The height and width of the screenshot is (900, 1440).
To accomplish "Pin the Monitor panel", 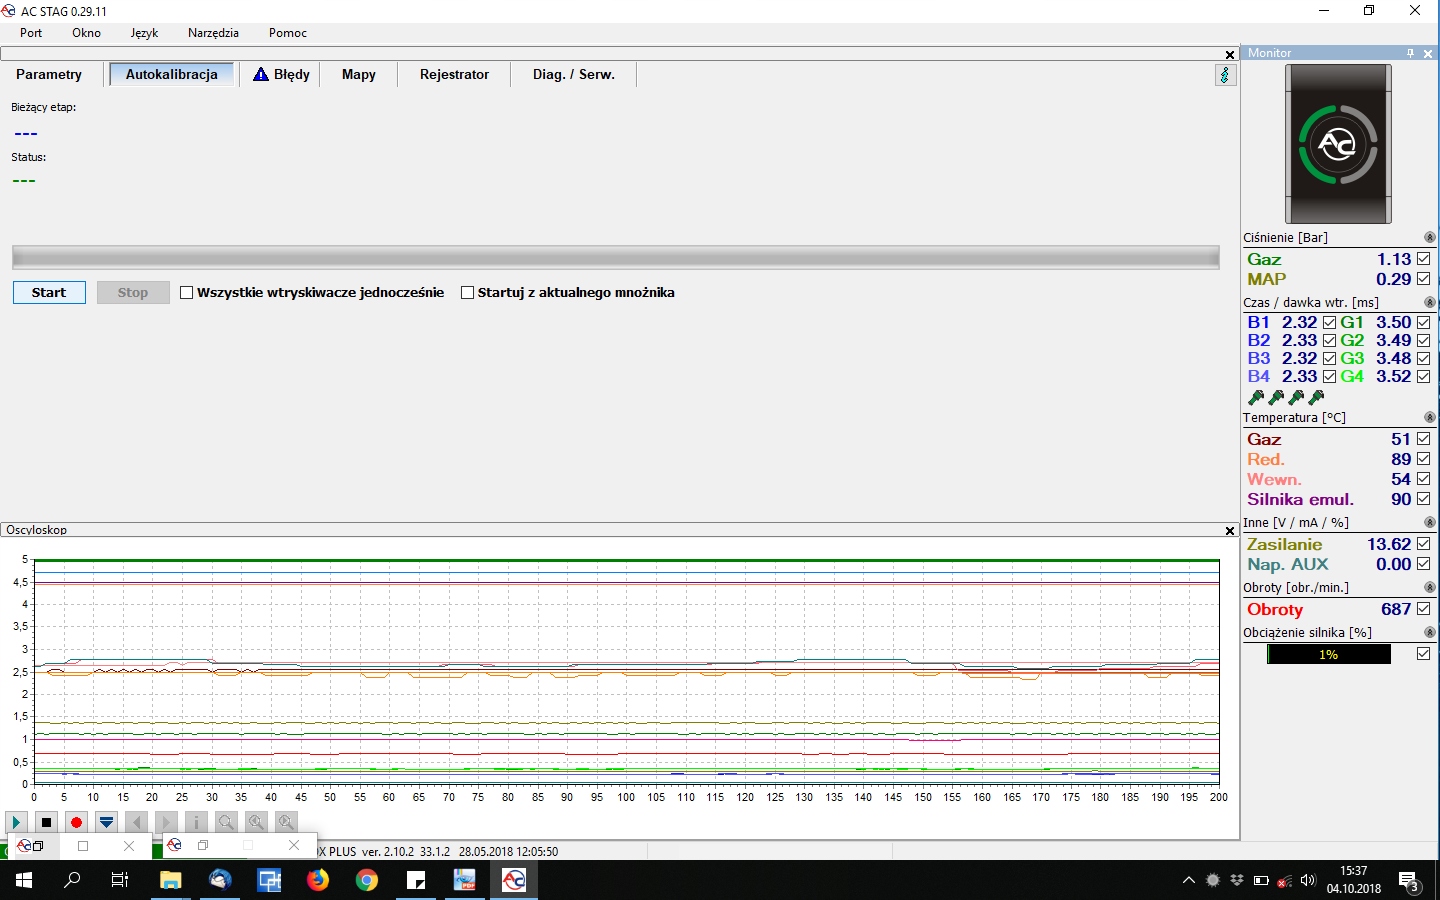I will click(1410, 54).
